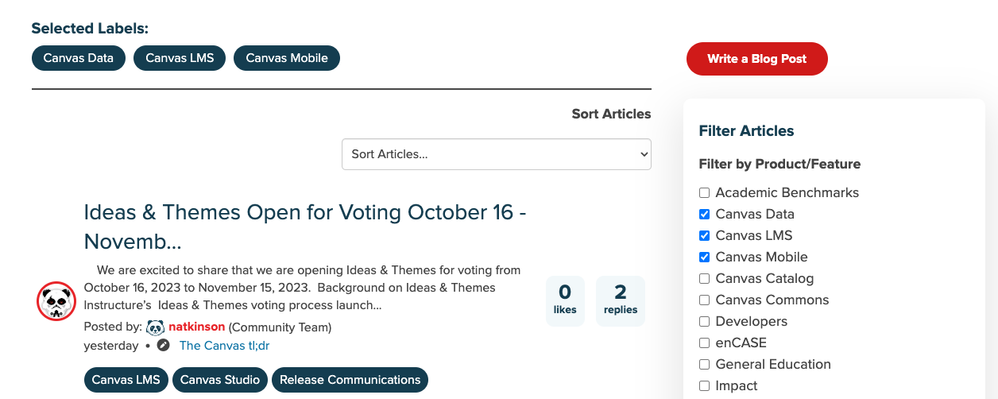Click Write a Blog Post button

[757, 59]
